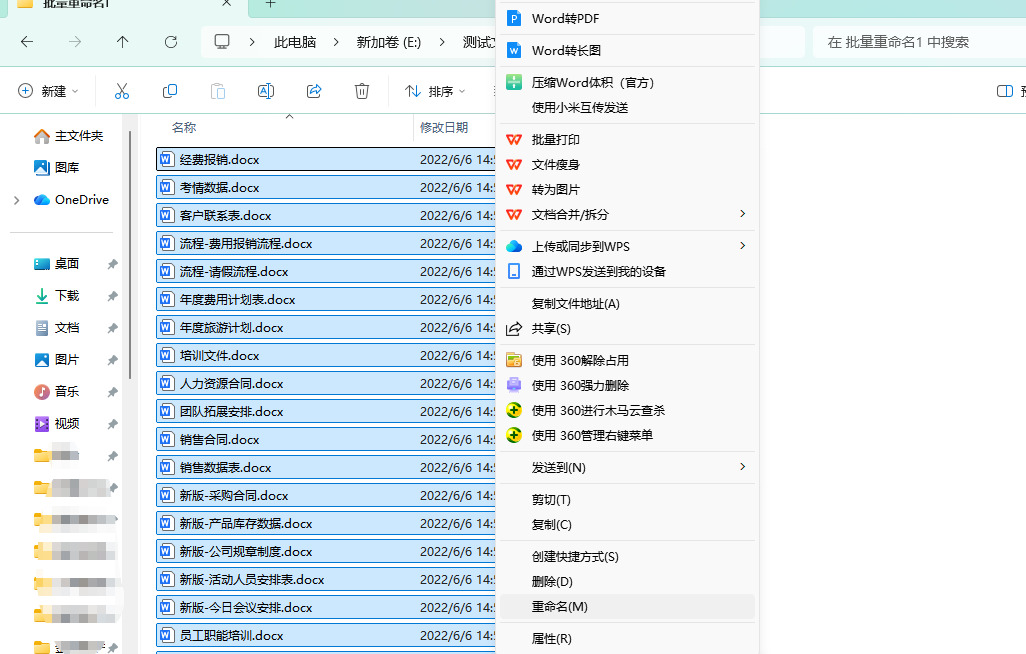Image resolution: width=1026 pixels, height=654 pixels.
Task: Go up one folder level
Action: pos(122,42)
